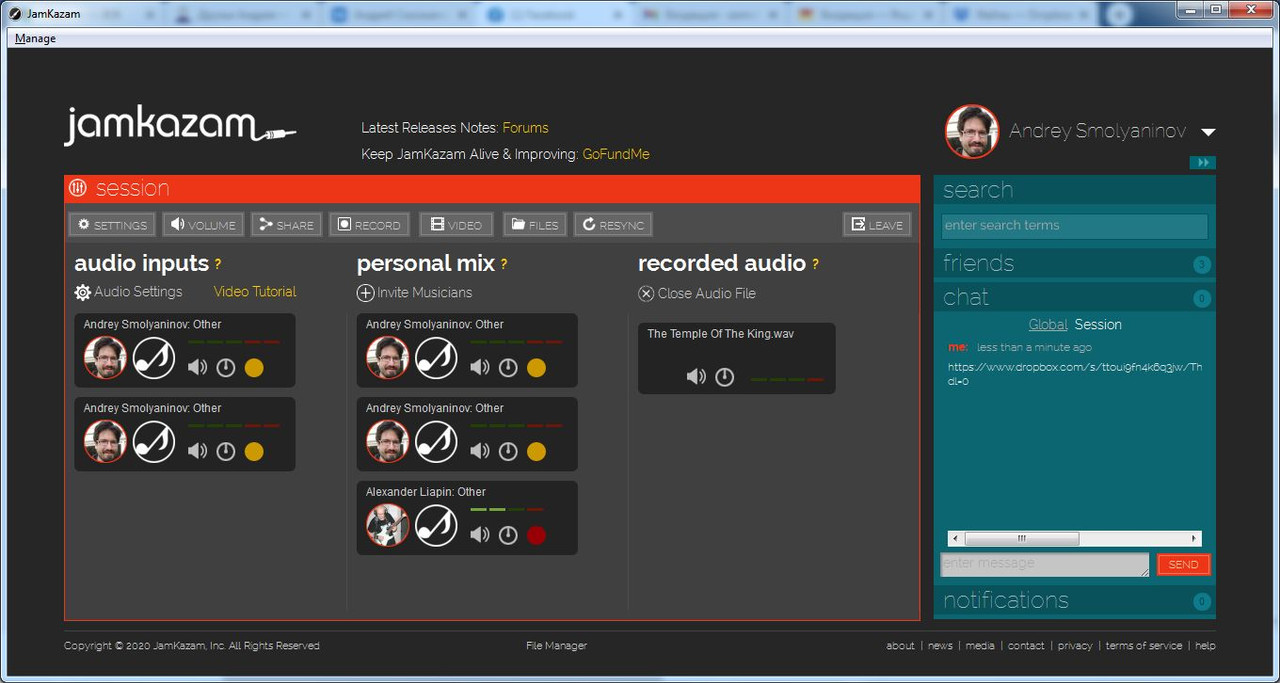Click instrument icon on Alexander Liapin track
Image resolution: width=1280 pixels, height=683 pixels.
click(x=435, y=525)
